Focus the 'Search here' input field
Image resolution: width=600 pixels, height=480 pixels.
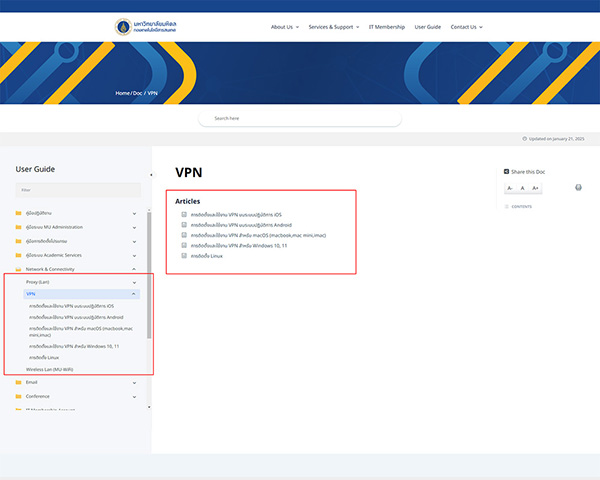click(x=300, y=119)
